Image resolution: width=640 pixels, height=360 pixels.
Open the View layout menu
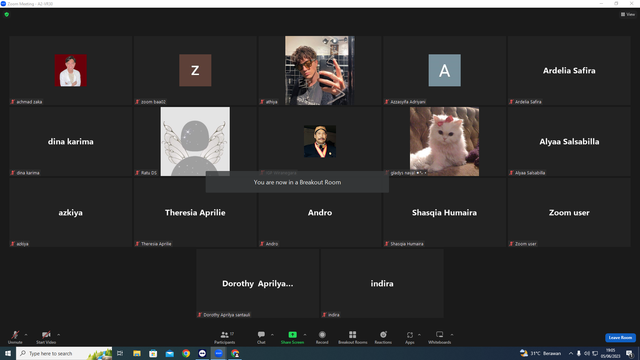pos(628,14)
